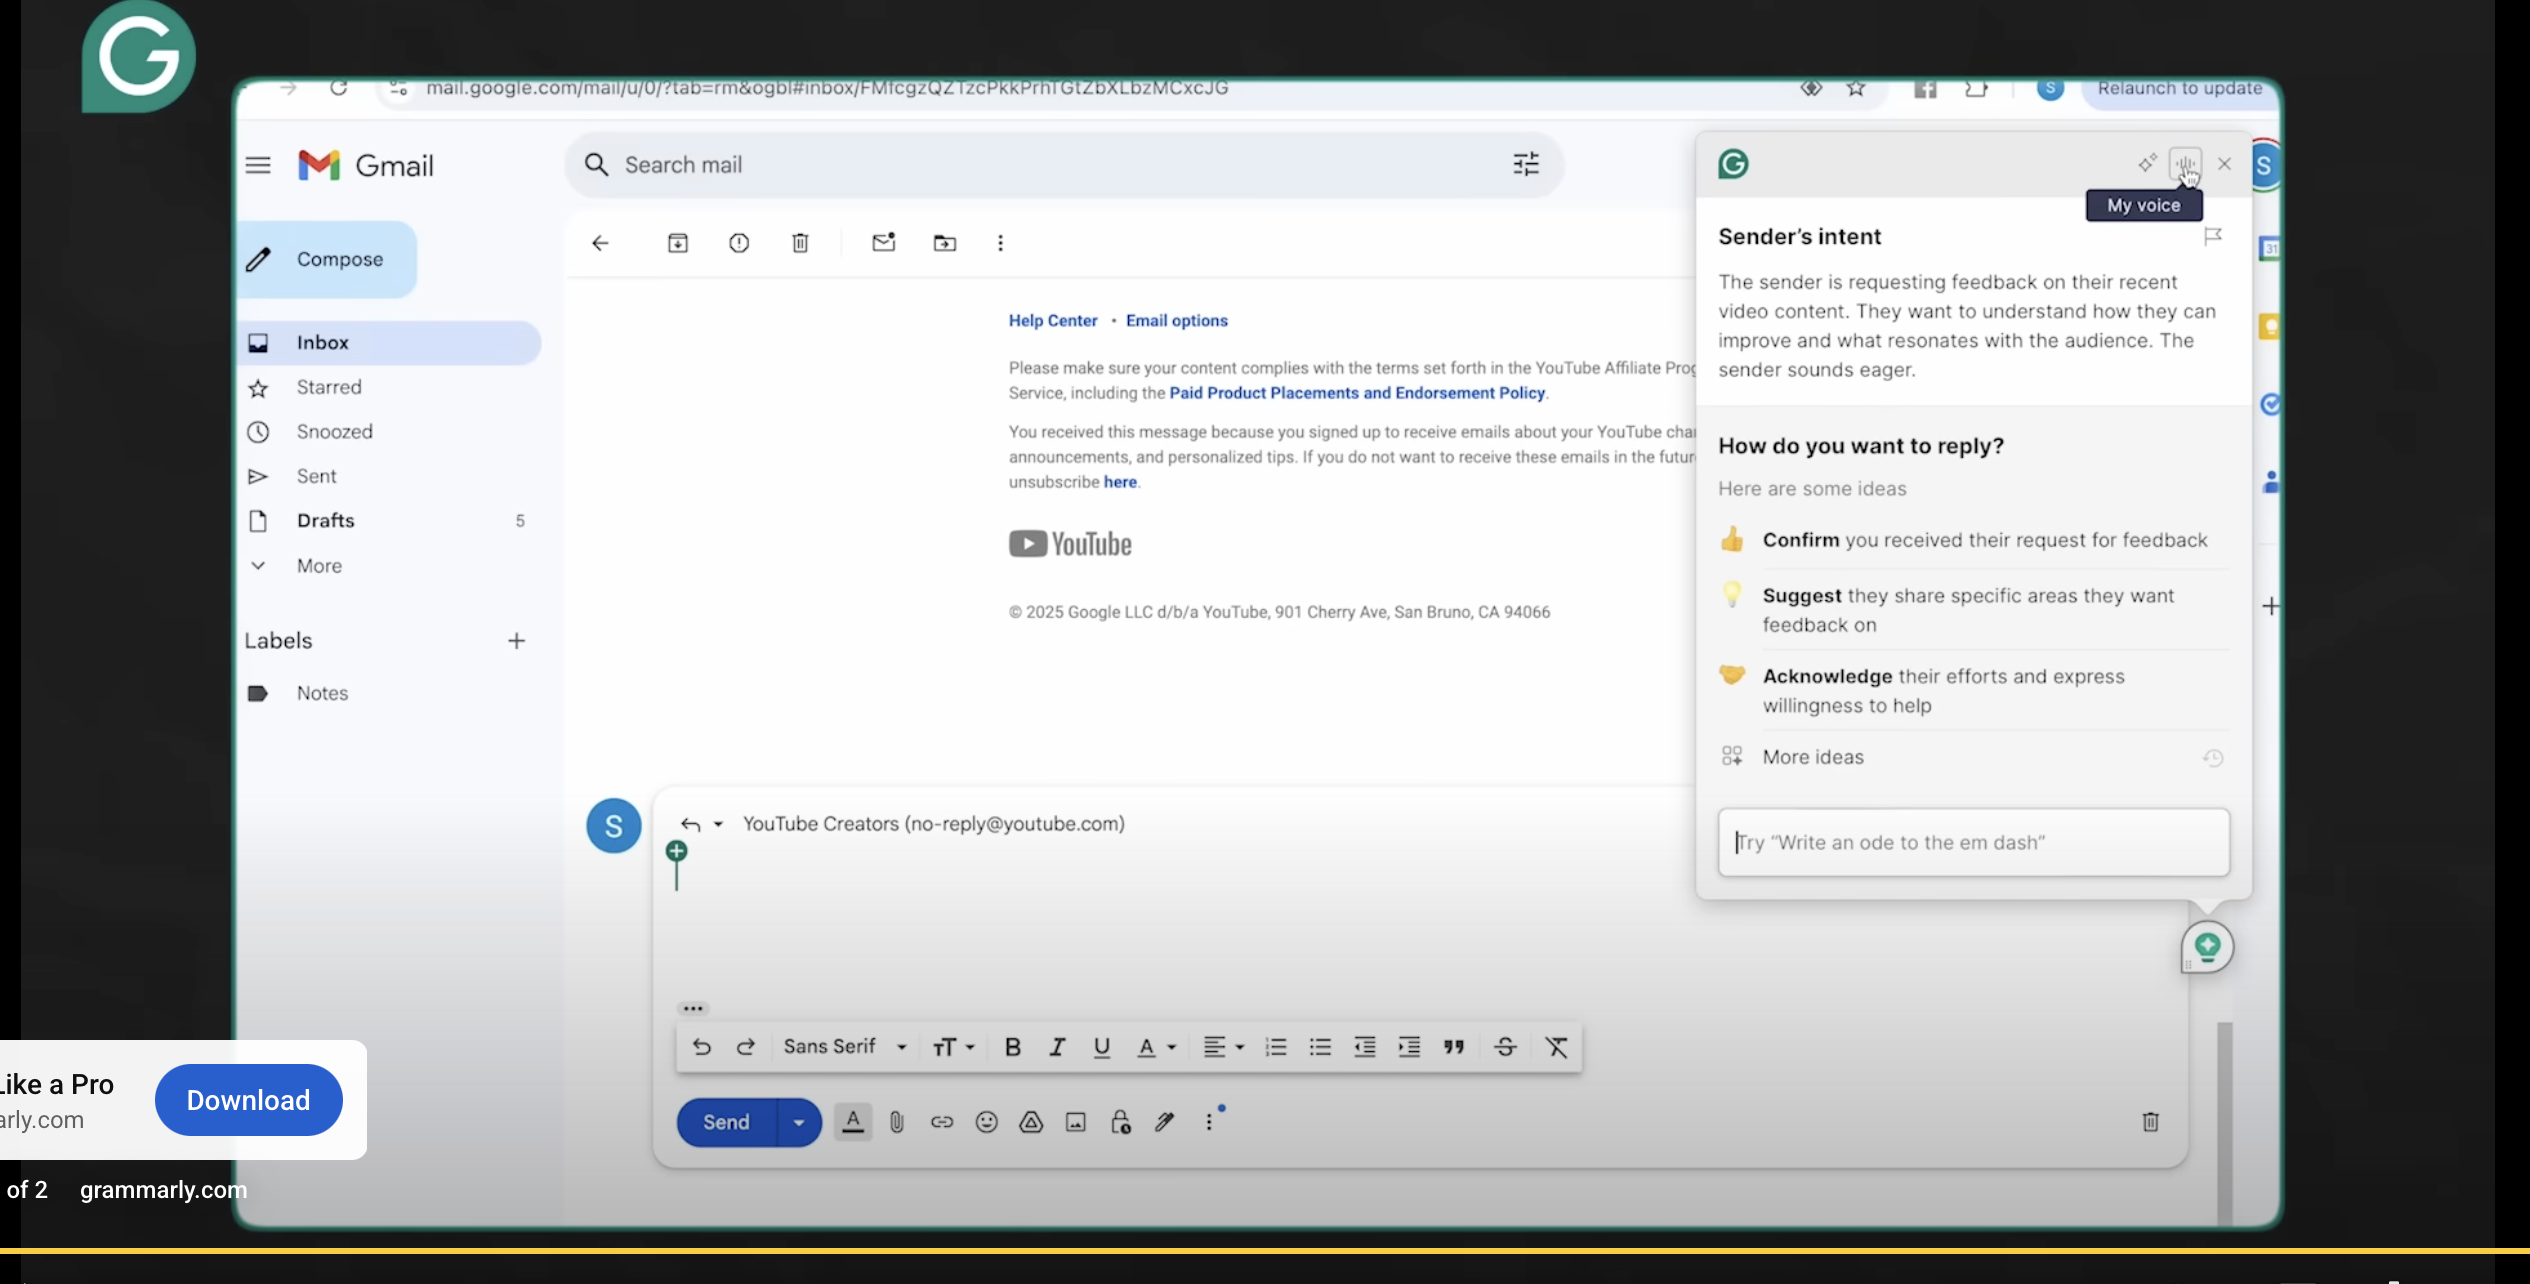Click the Insert link icon in the compose bar

pos(941,1122)
